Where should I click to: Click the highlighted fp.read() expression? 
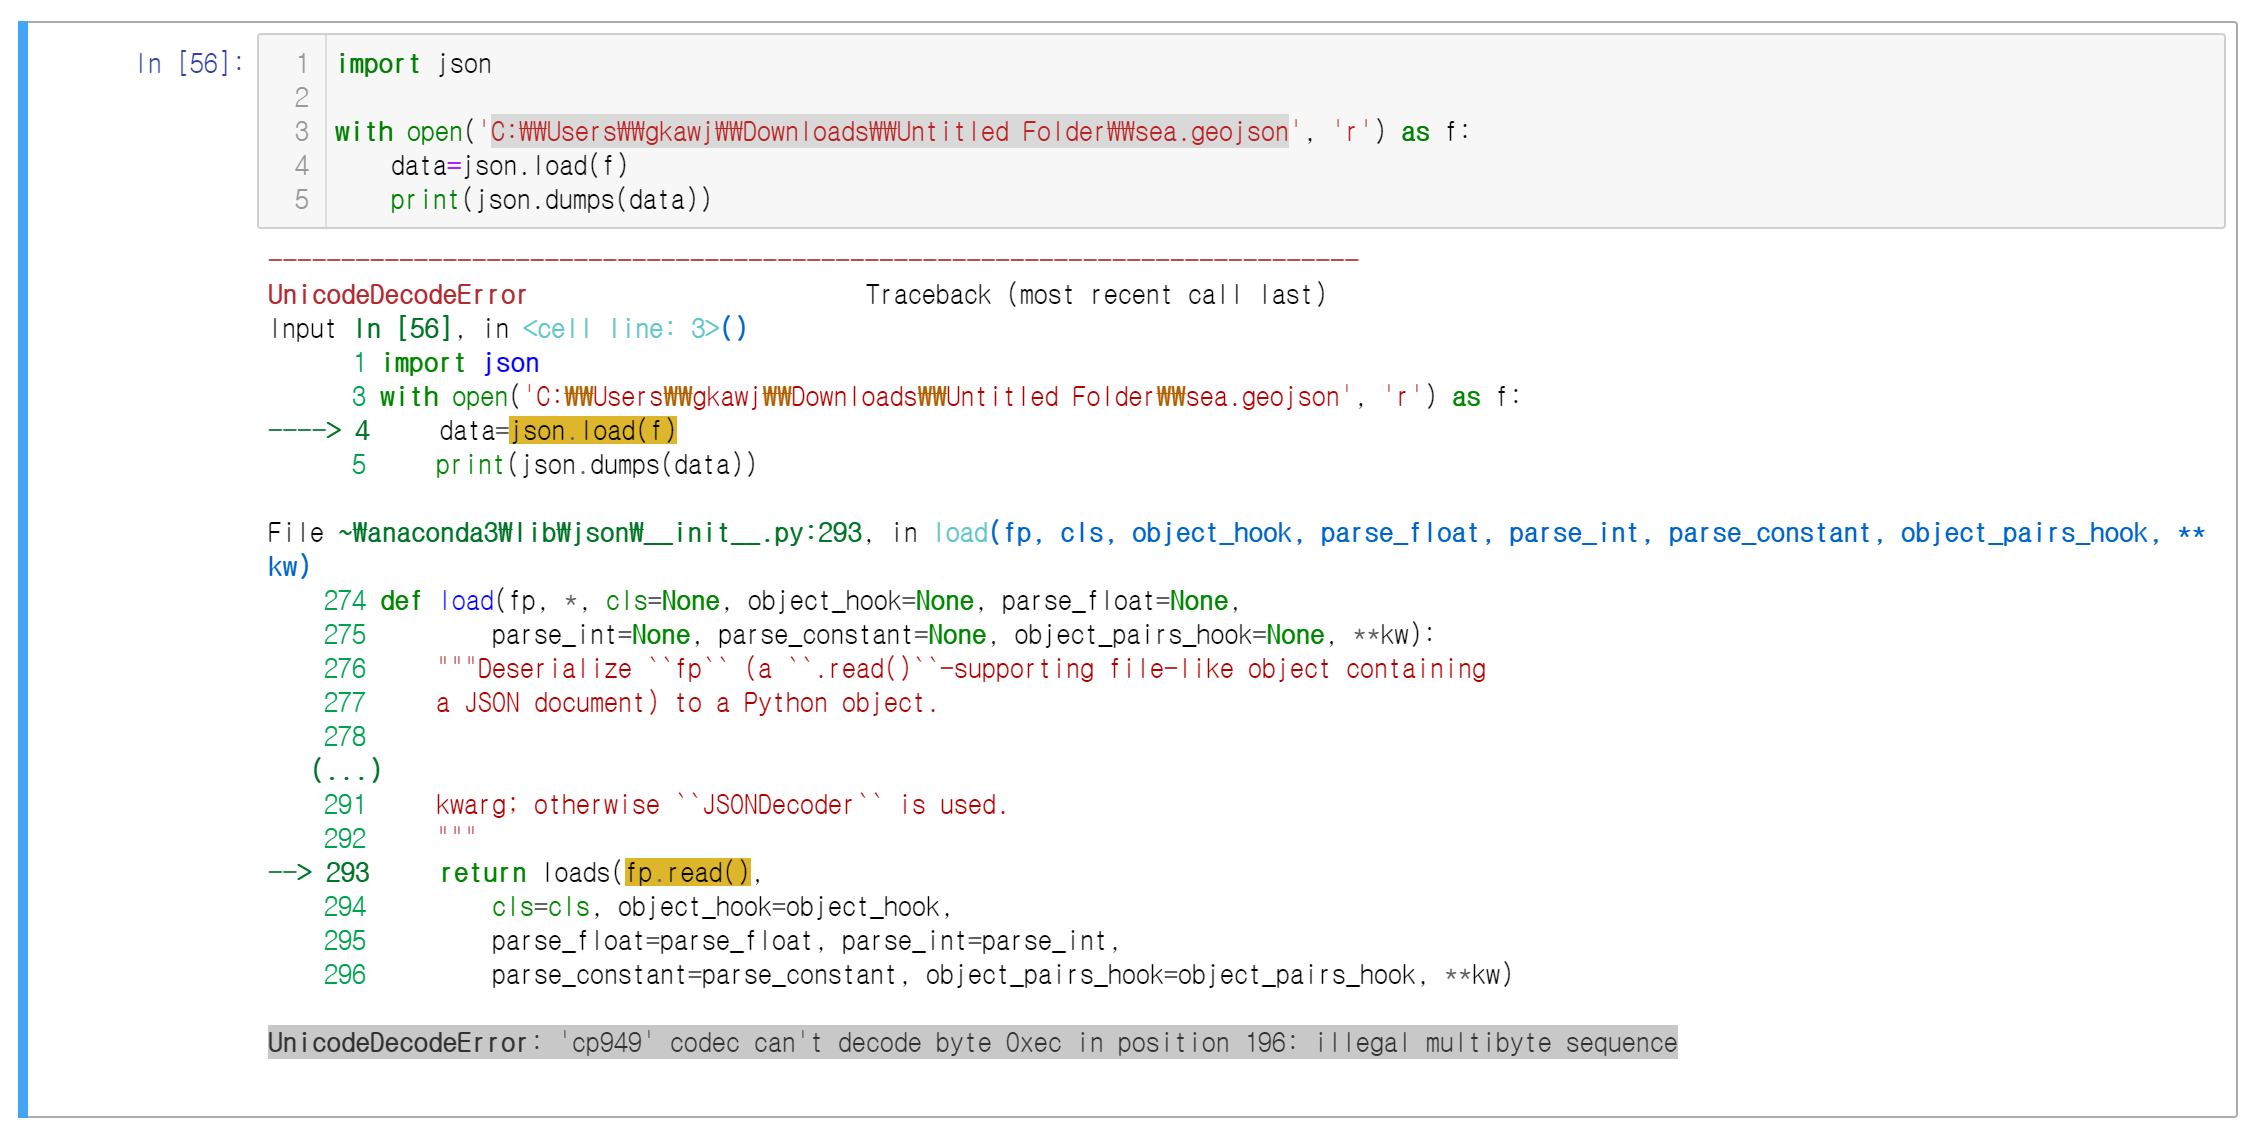pos(687,873)
